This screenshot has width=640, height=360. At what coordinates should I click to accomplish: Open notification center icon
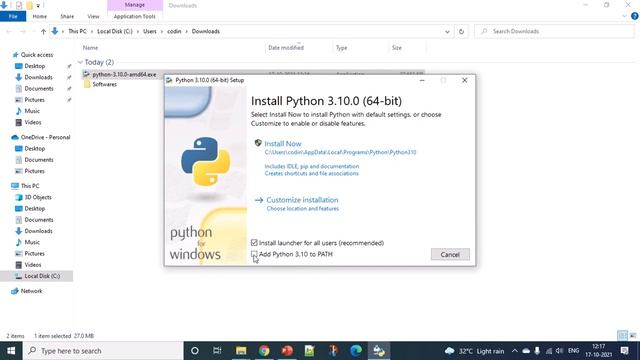[x=624, y=351]
